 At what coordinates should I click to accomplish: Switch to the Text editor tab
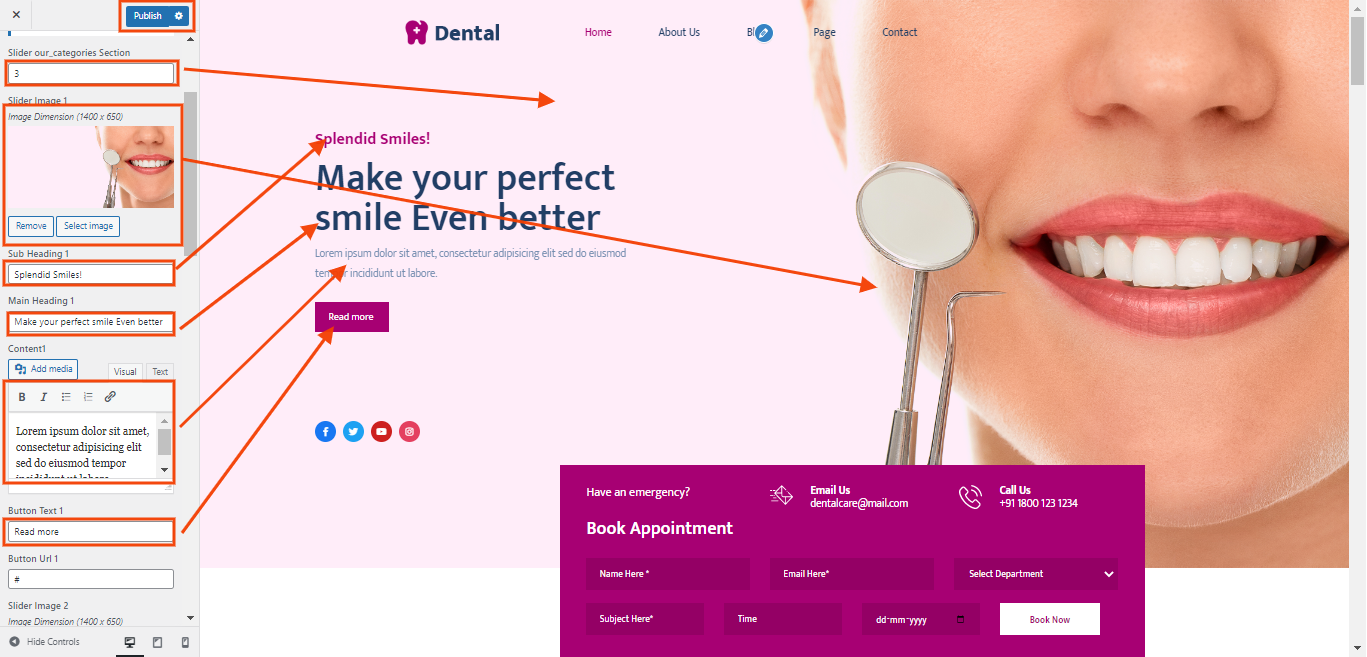[x=160, y=372]
